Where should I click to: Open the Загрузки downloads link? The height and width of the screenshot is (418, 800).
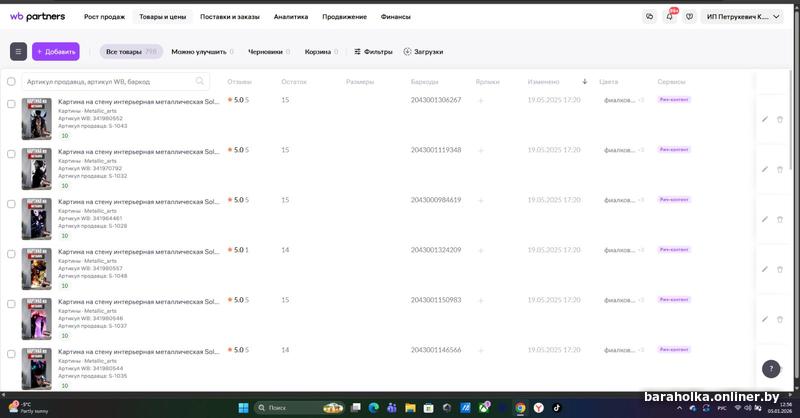pos(423,51)
